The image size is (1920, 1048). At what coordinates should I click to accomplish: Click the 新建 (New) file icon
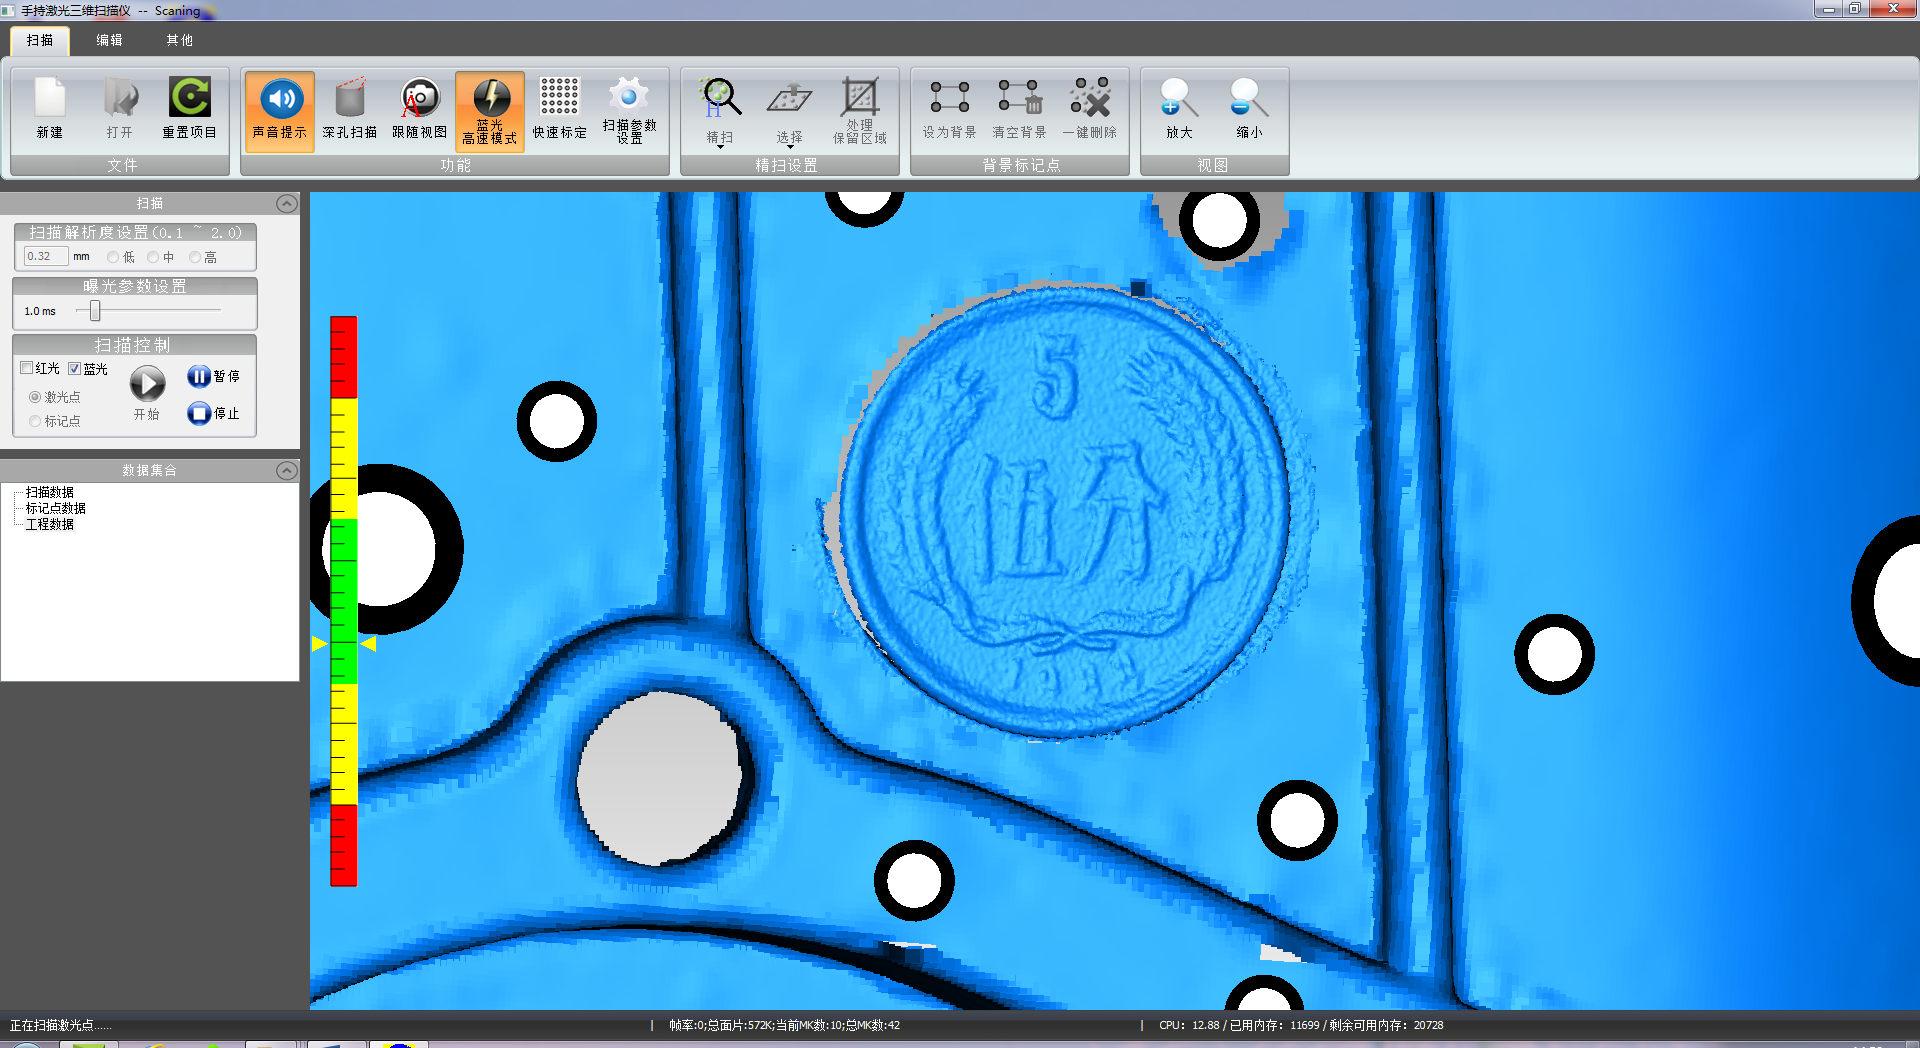pyautogui.click(x=49, y=99)
